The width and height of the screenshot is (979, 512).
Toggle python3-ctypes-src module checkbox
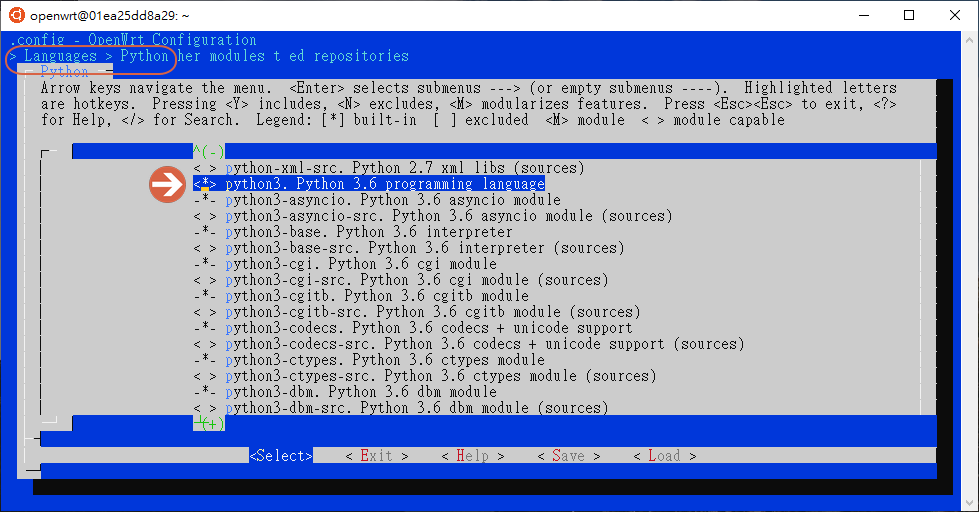coord(205,377)
